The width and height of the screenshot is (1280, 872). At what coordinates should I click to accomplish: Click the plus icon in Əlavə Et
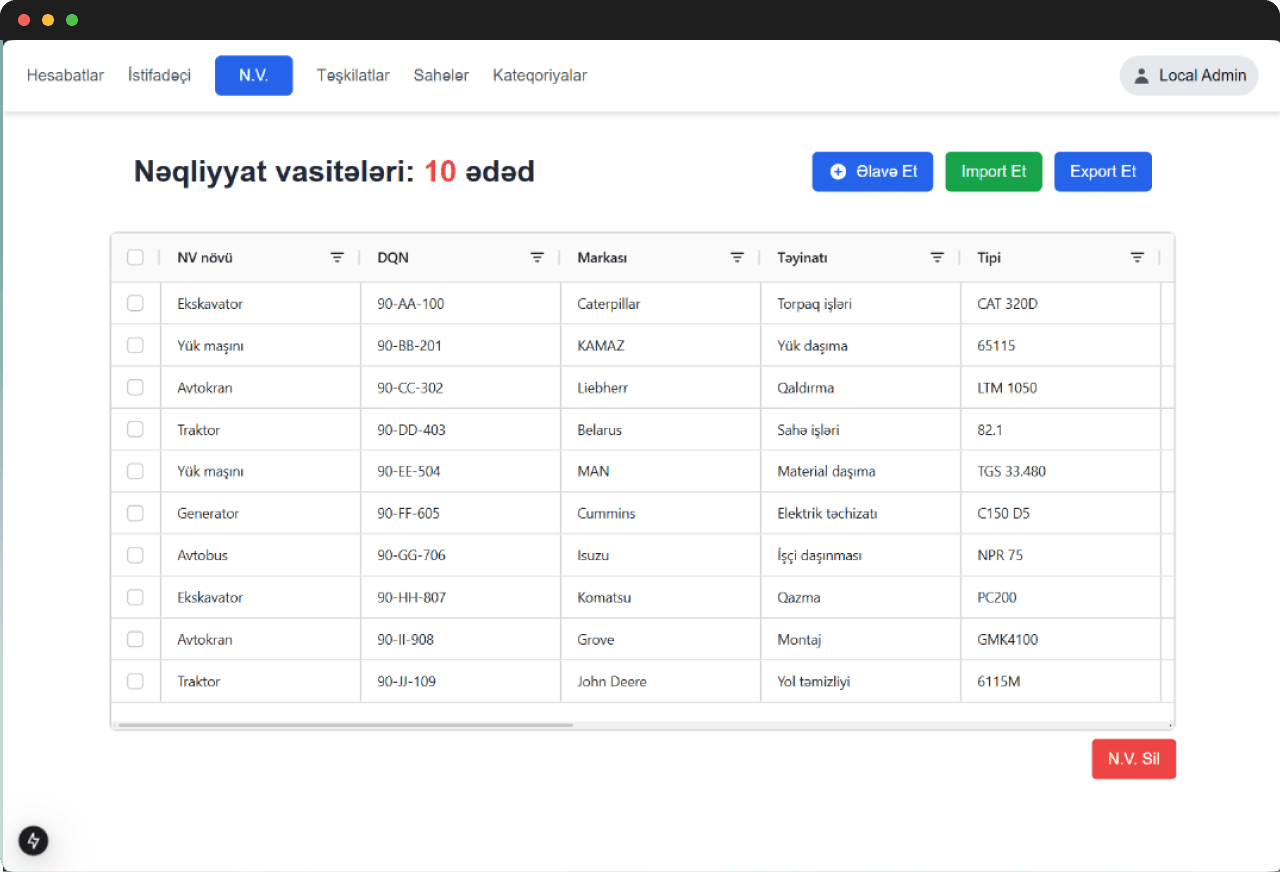click(838, 171)
